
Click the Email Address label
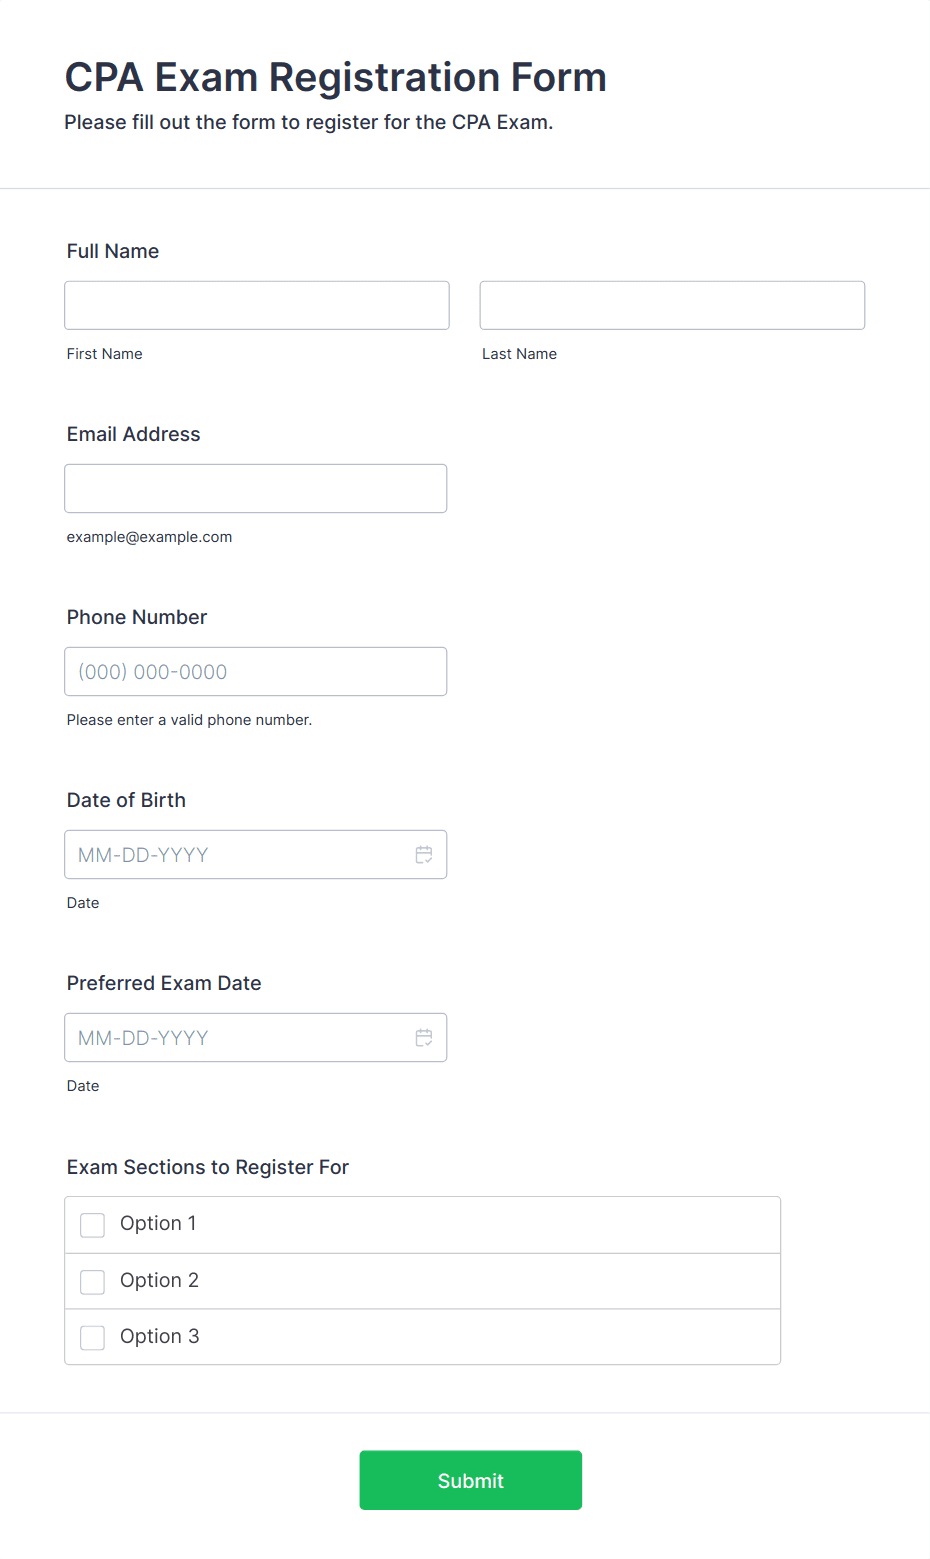pos(134,434)
